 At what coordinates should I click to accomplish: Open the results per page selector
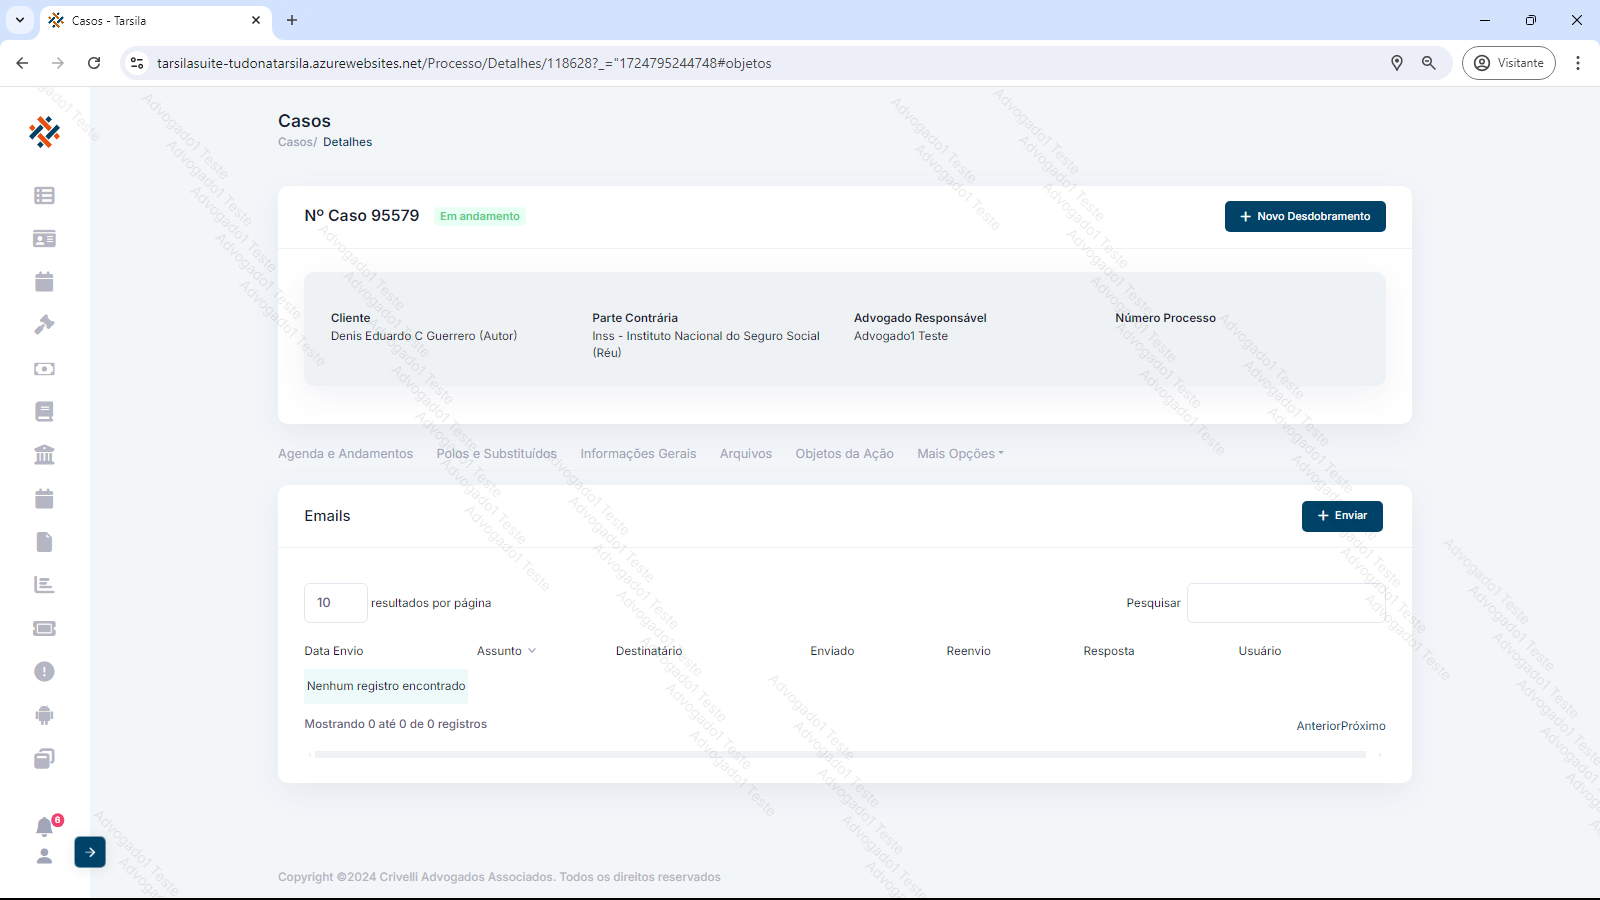click(x=335, y=603)
